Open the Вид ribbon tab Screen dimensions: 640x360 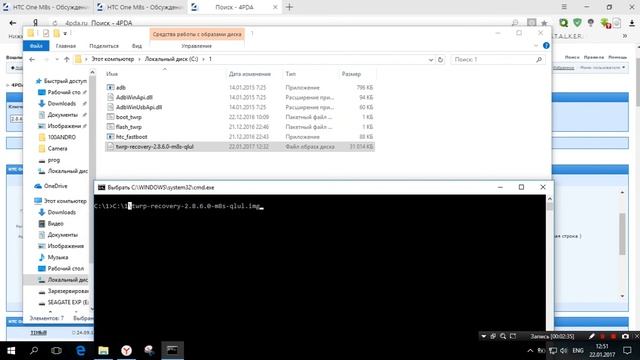pyautogui.click(x=137, y=46)
